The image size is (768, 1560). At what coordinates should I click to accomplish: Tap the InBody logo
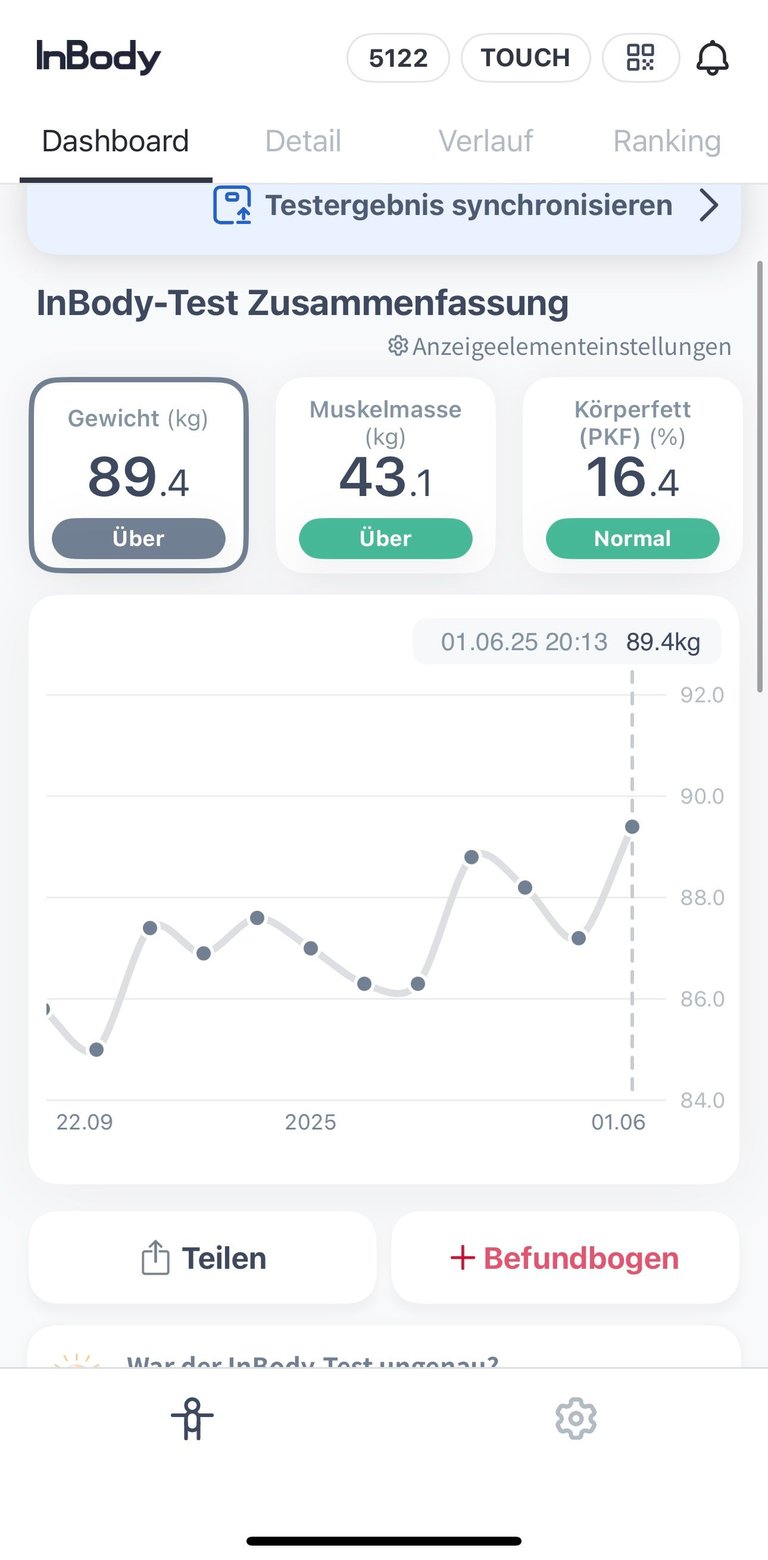click(98, 57)
